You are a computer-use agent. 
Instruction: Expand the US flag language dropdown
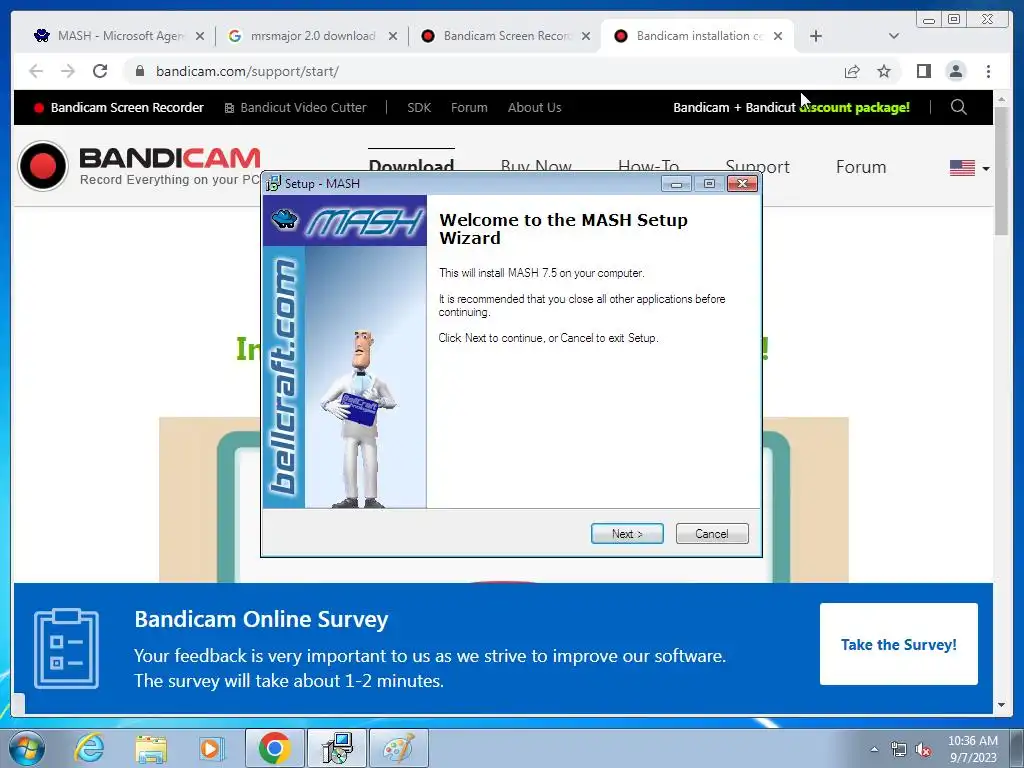pos(969,168)
